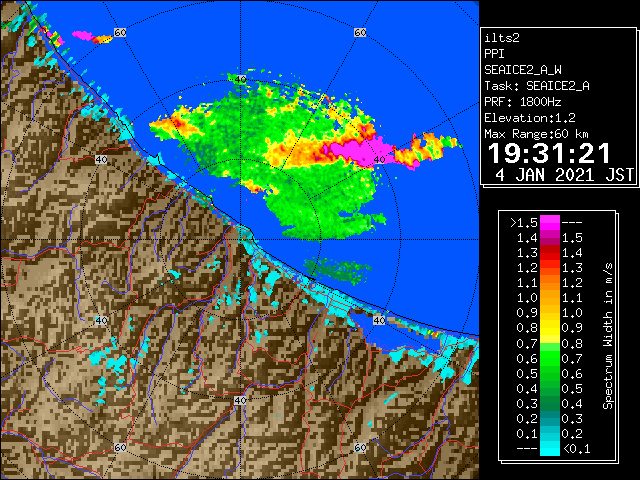Pick the orange 1.1–1.2 legend color band
Screen dimensions: 640x480
pyautogui.click(x=549, y=283)
